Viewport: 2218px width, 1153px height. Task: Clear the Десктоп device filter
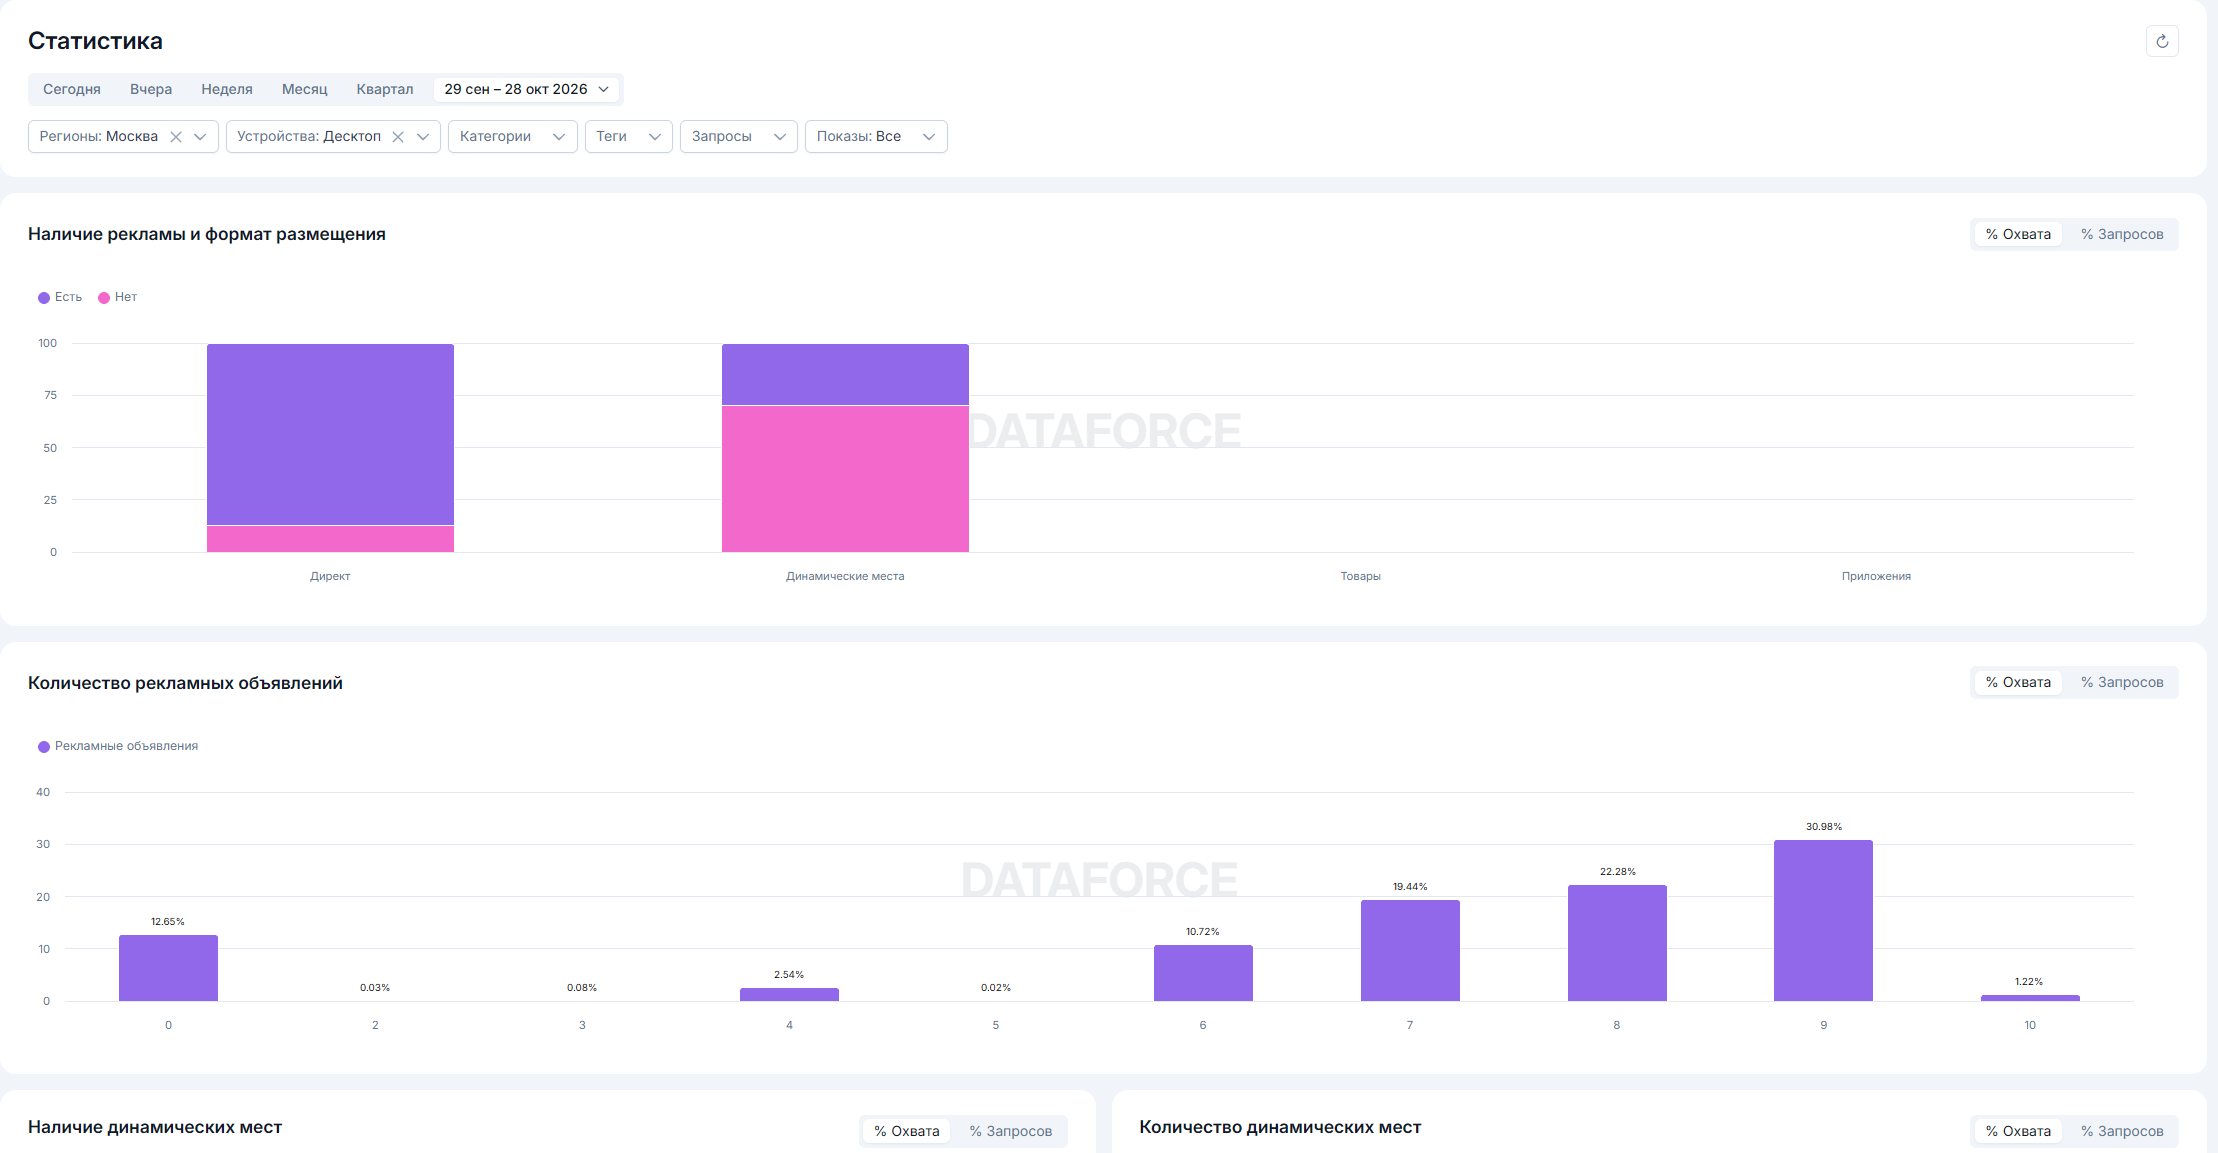click(398, 137)
